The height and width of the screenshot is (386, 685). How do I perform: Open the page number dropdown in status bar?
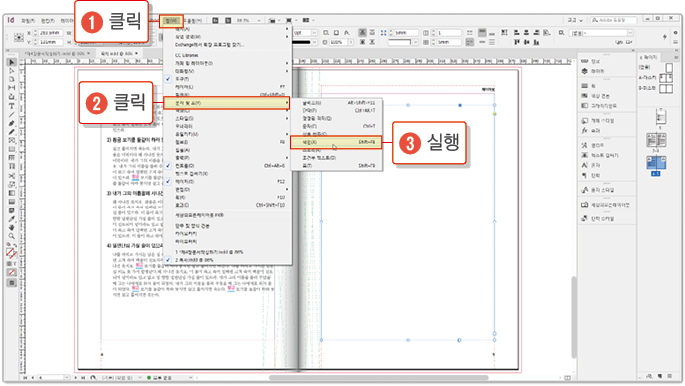tap(66, 378)
